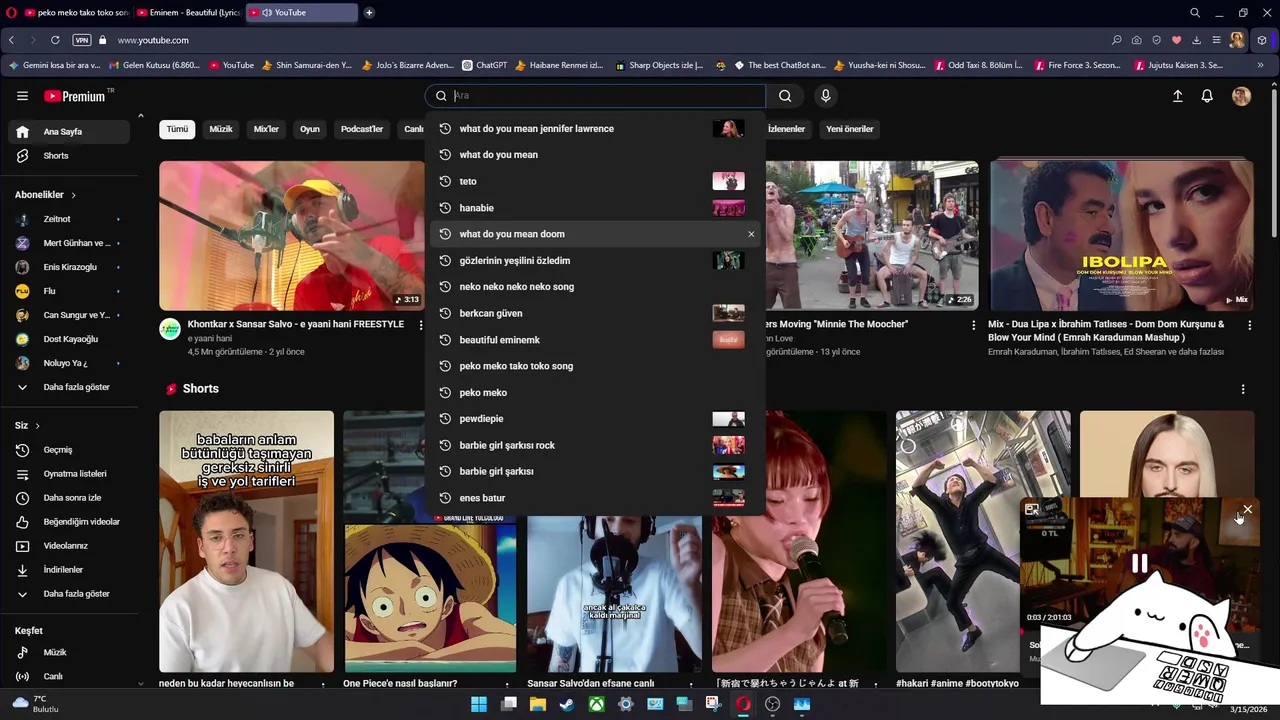Select the Mix'ler filter chip
The height and width of the screenshot is (720, 1280).
[266, 129]
